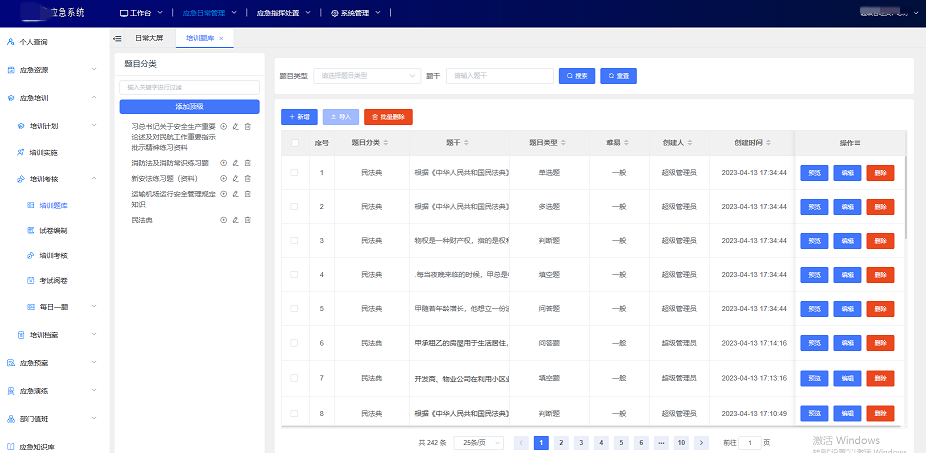Click the 题干 search input field
926x453 pixels.
[500, 76]
